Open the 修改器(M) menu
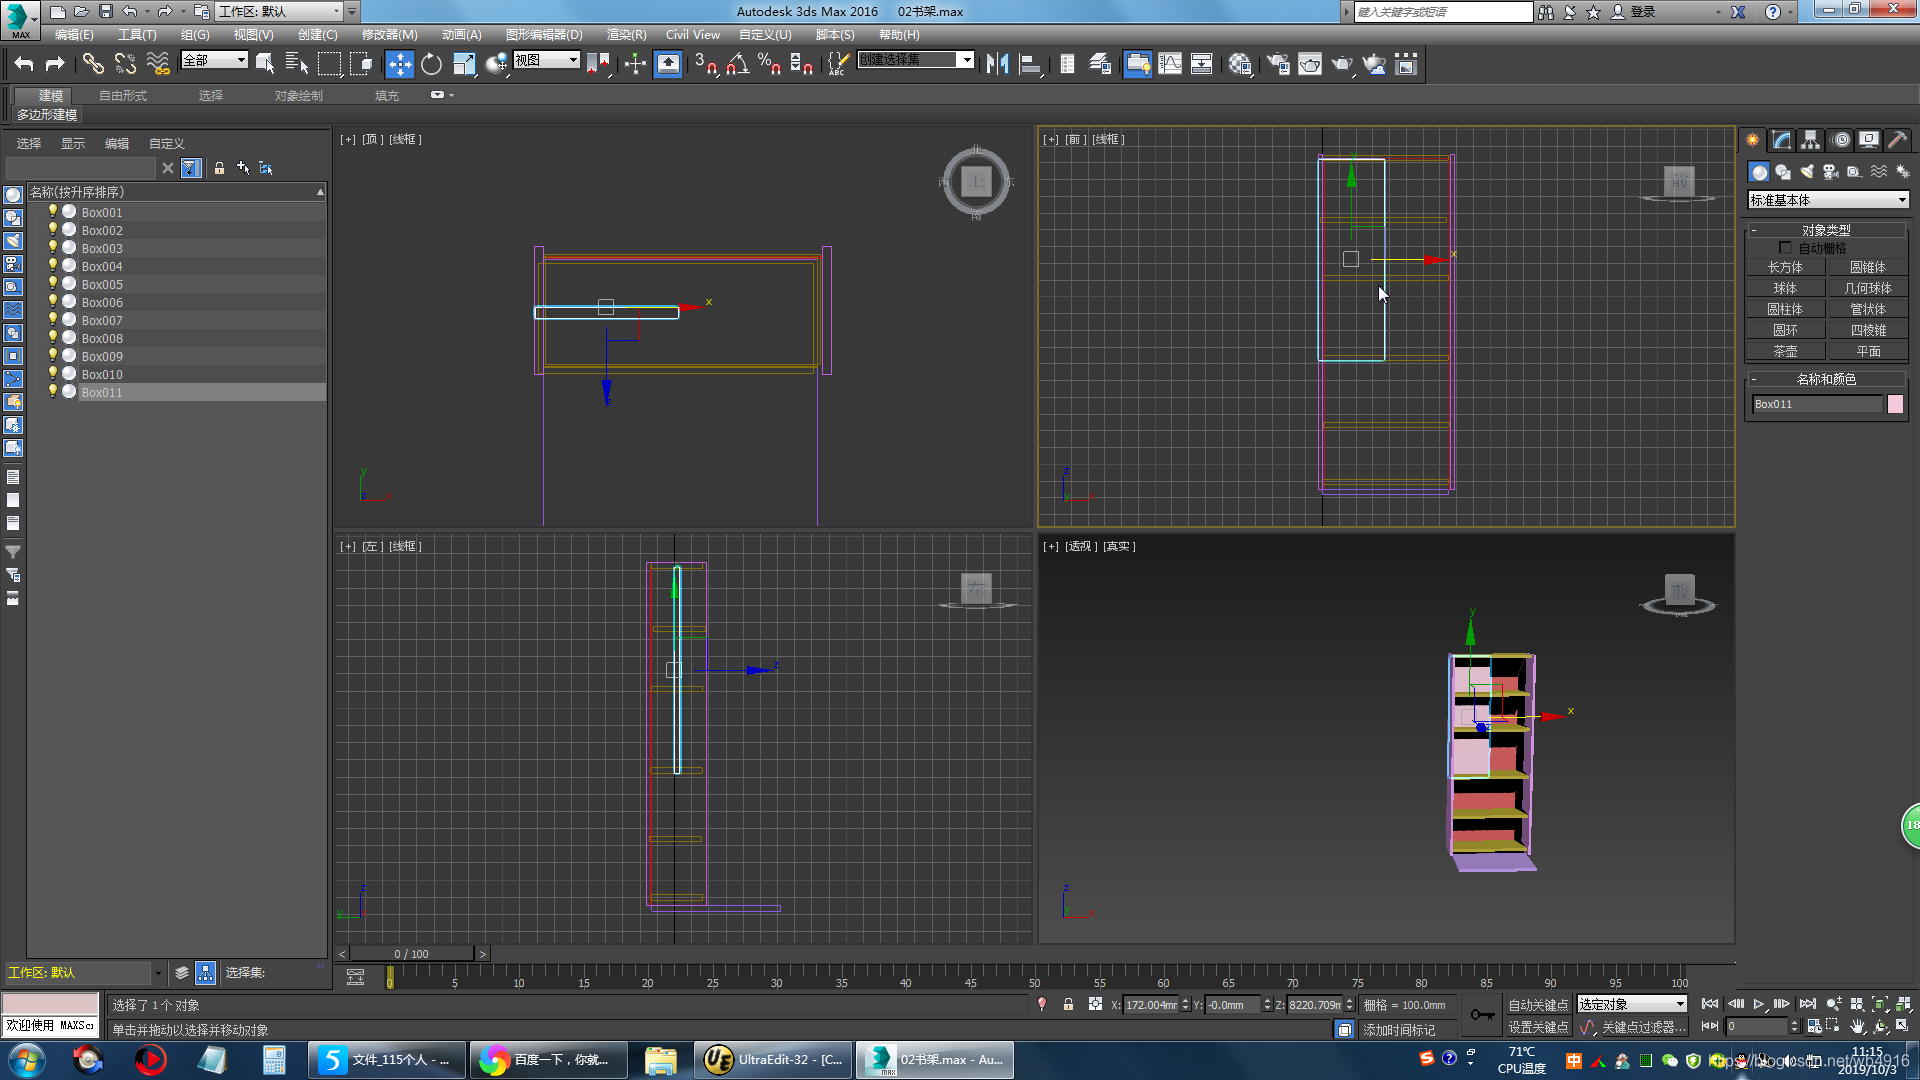The height and width of the screenshot is (1080, 1920). (x=389, y=35)
